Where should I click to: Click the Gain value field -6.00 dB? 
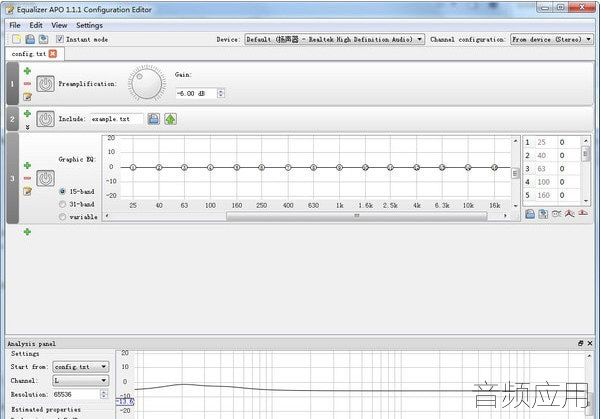coord(196,93)
